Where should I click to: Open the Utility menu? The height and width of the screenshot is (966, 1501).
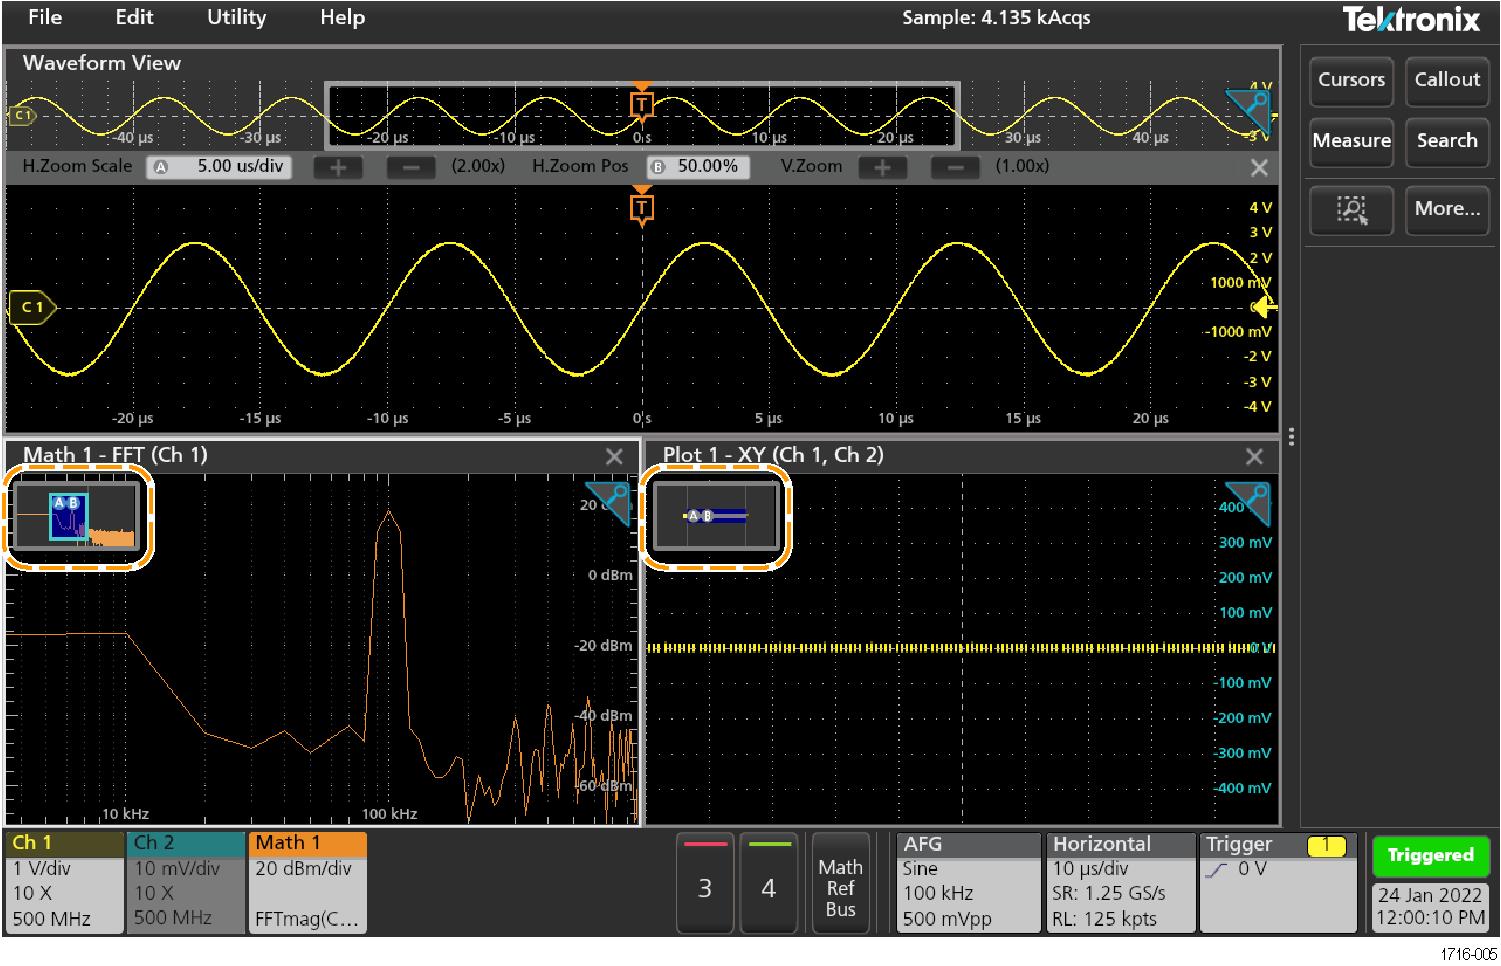(x=236, y=17)
